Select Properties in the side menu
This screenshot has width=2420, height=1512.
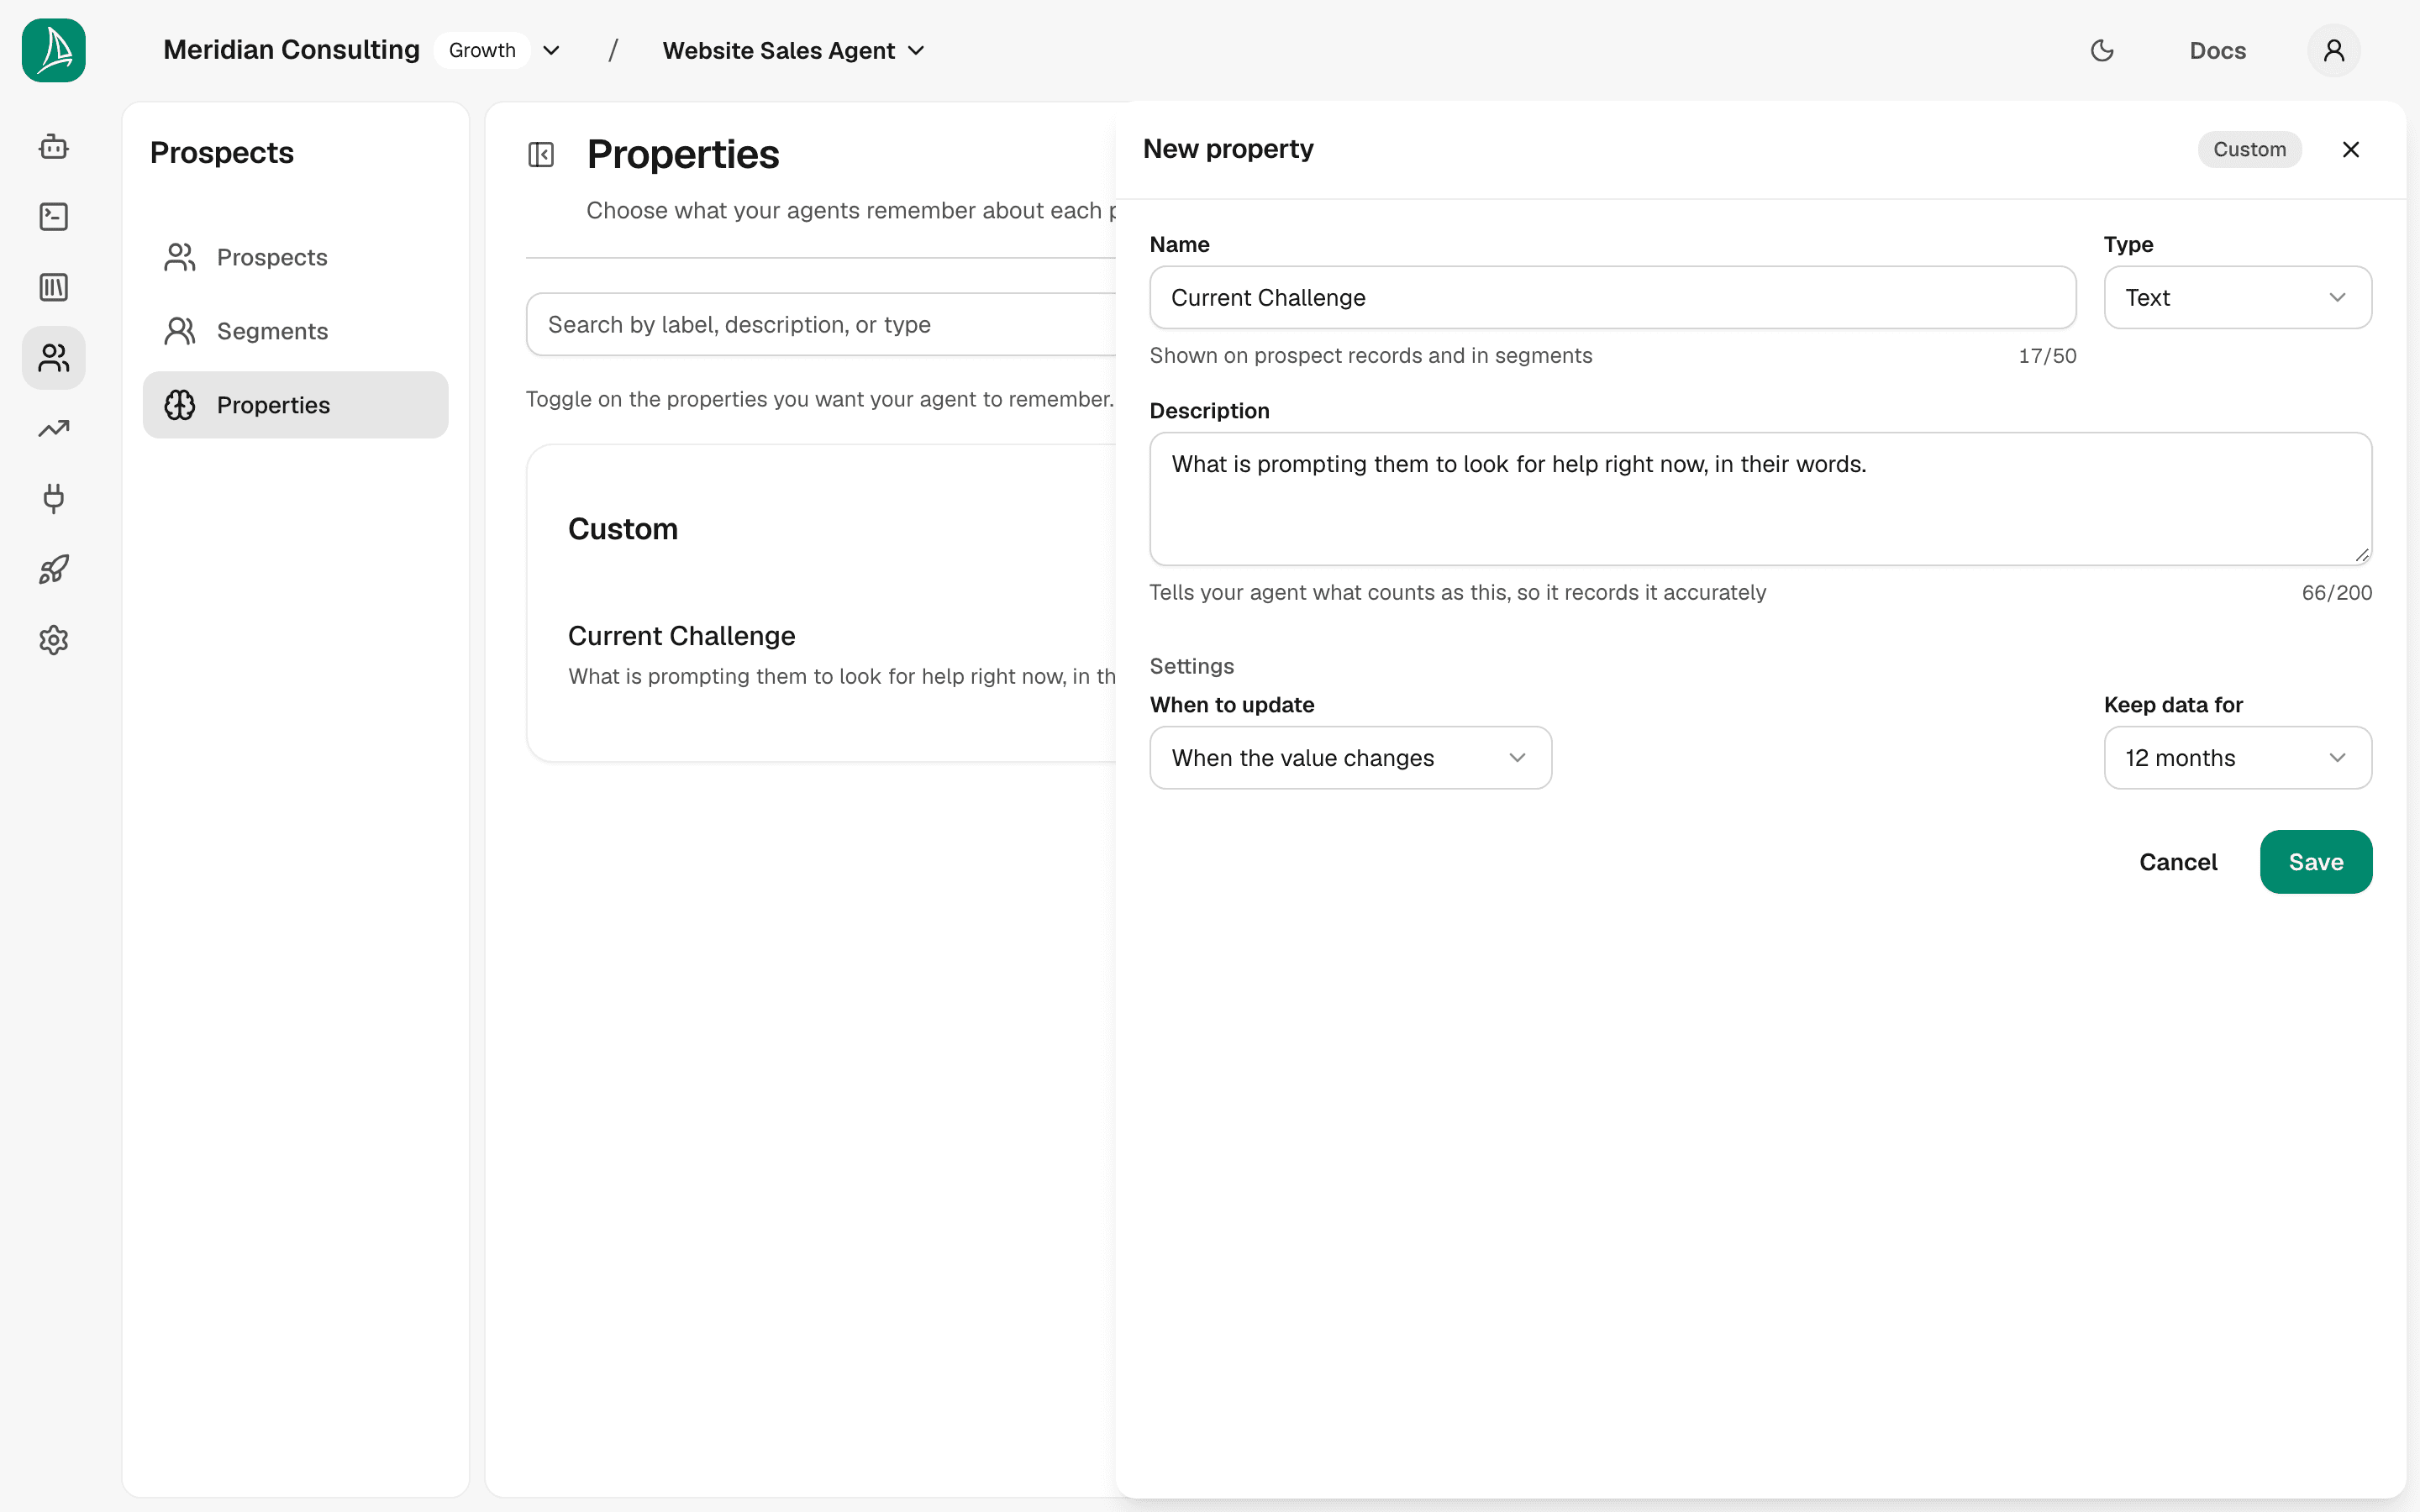tap(296, 405)
